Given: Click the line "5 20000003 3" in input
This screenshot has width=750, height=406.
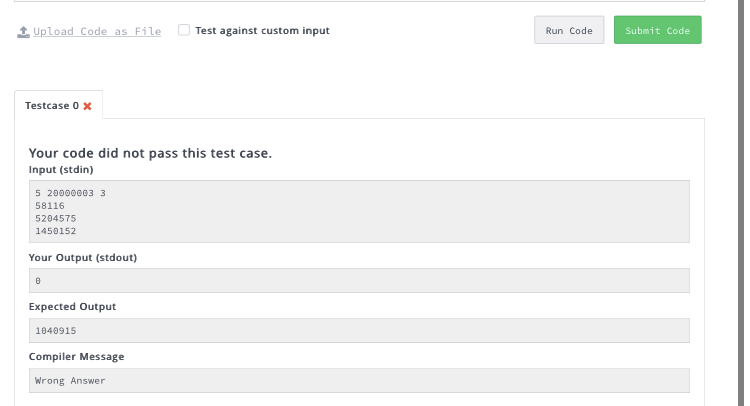Looking at the screenshot, I should (x=70, y=193).
